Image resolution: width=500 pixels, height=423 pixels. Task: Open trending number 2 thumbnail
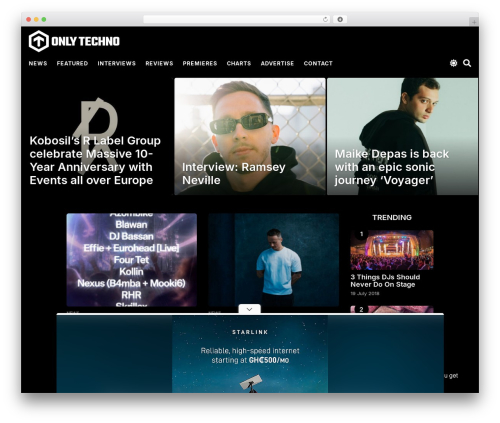pyautogui.click(x=392, y=309)
